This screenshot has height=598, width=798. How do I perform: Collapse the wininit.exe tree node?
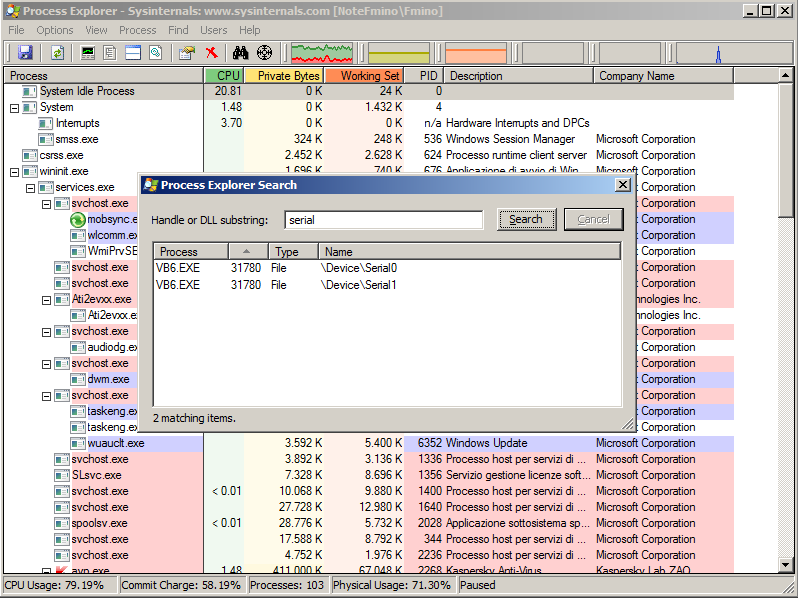[x=15, y=172]
